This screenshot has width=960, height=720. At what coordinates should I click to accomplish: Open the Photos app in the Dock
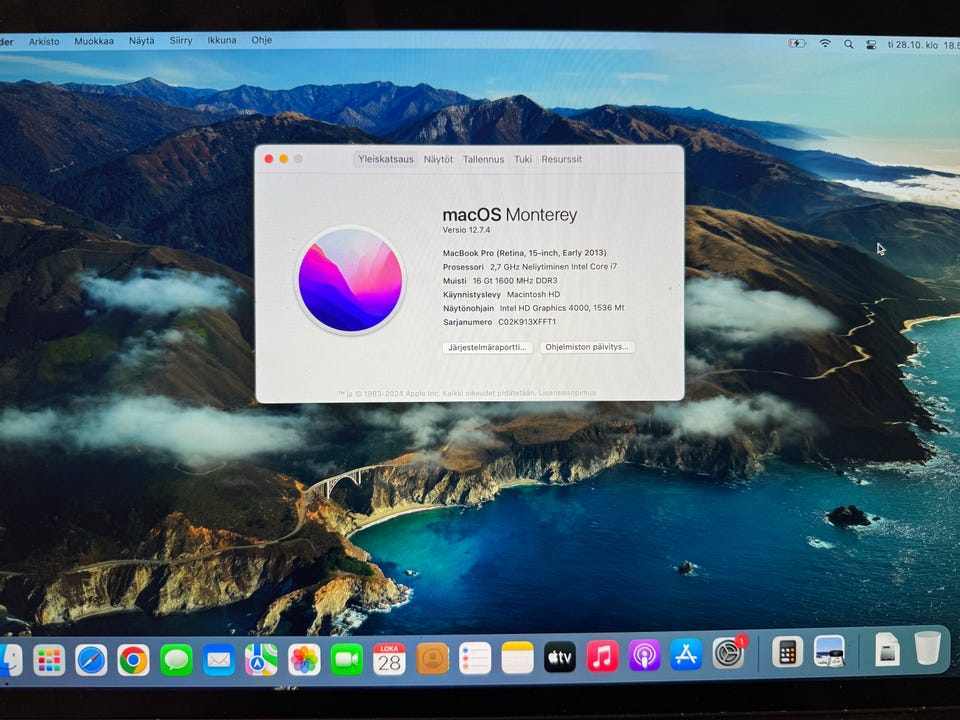point(304,660)
